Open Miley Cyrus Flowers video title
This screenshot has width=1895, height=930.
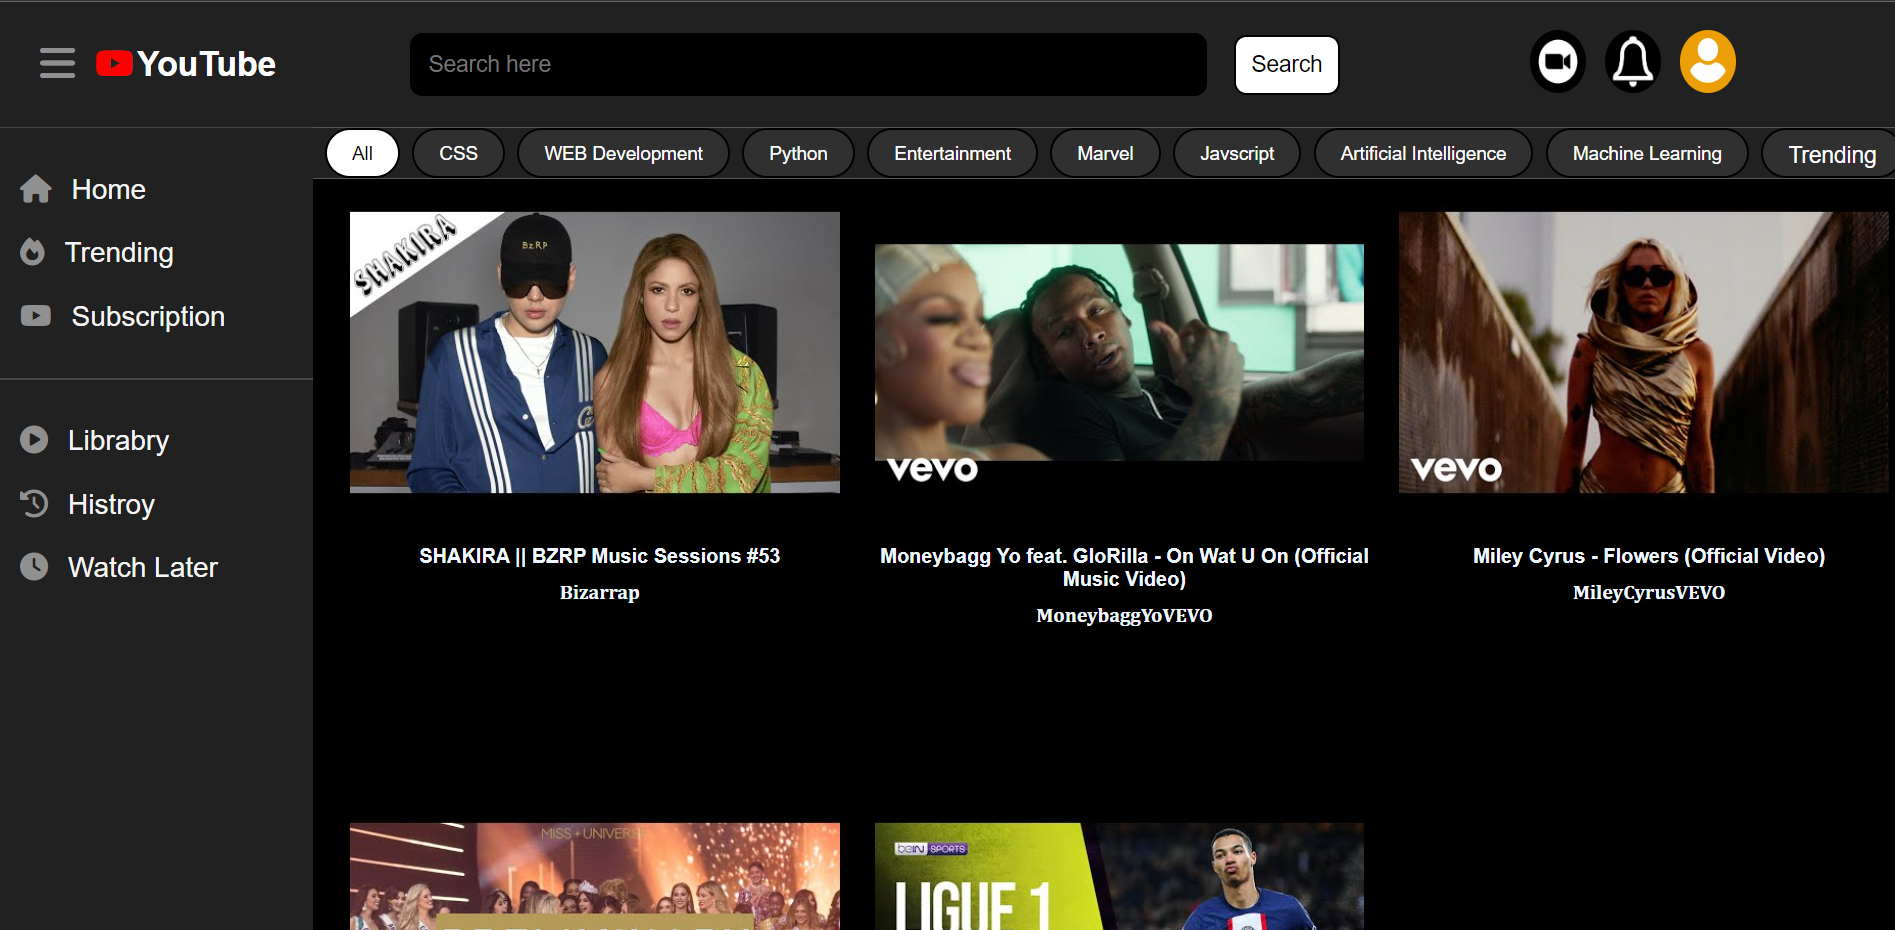click(x=1648, y=556)
